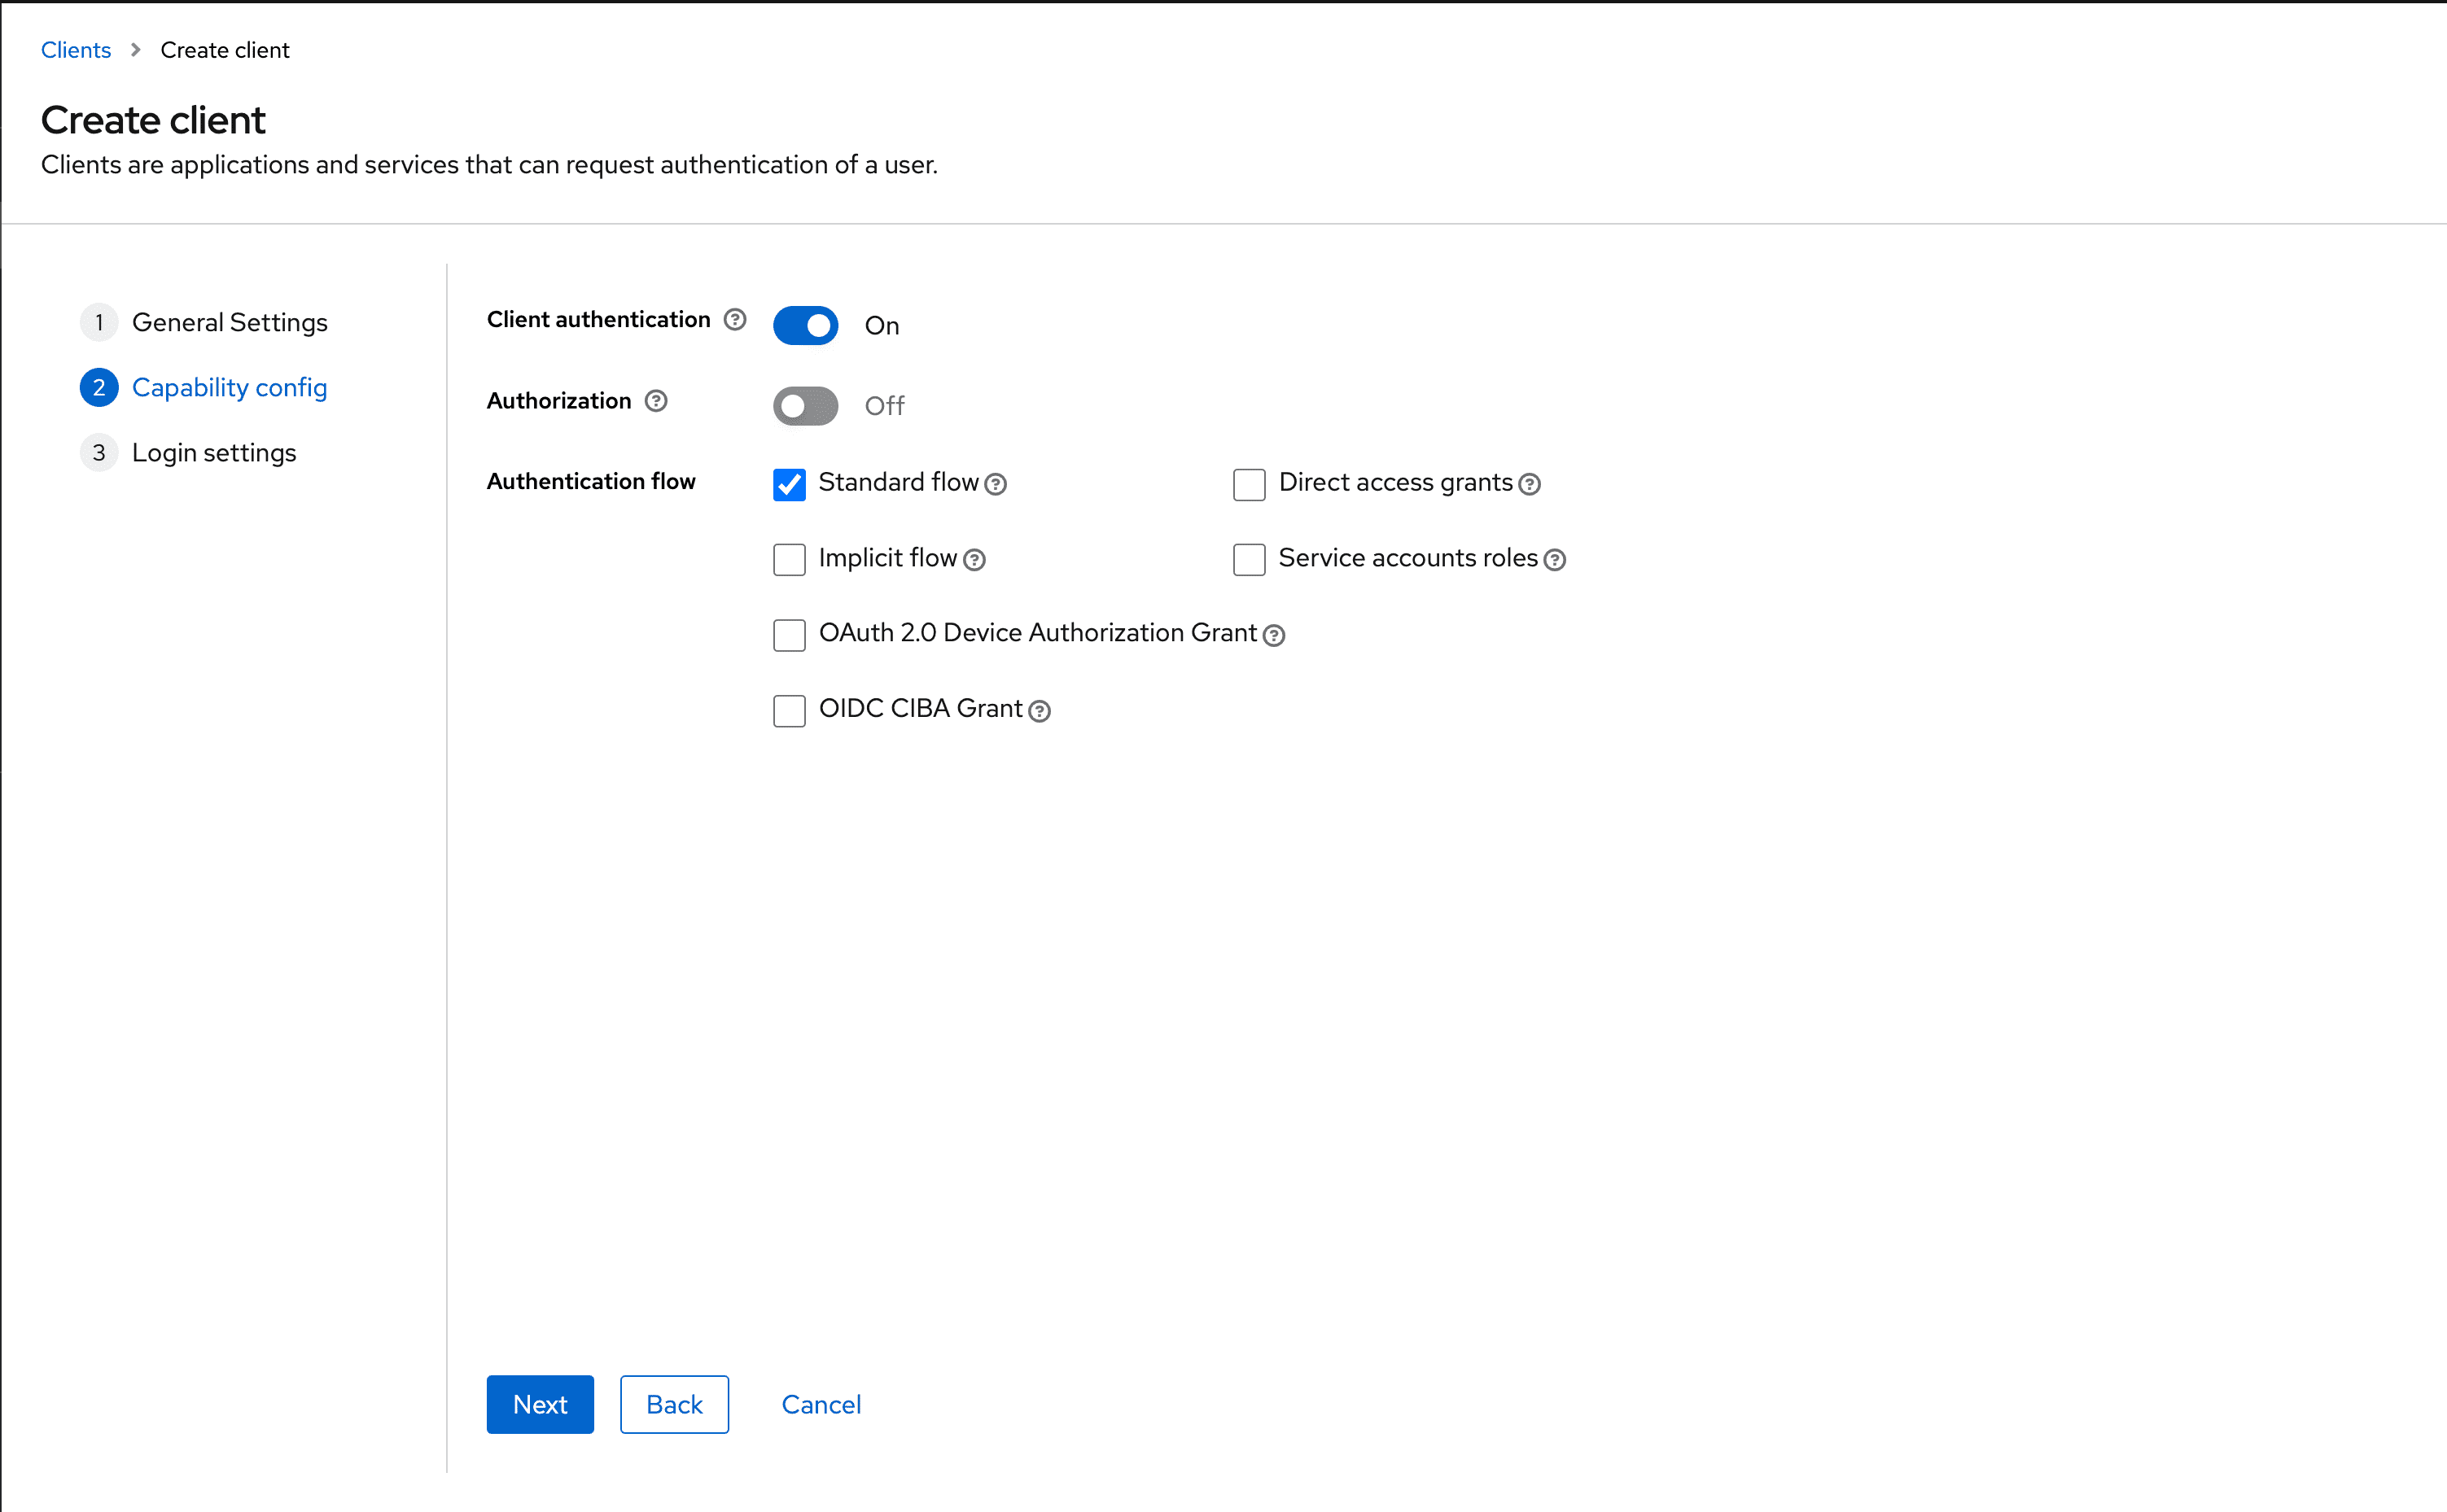The width and height of the screenshot is (2447, 1512).
Task: View help for Direct access grants
Action: (x=1528, y=484)
